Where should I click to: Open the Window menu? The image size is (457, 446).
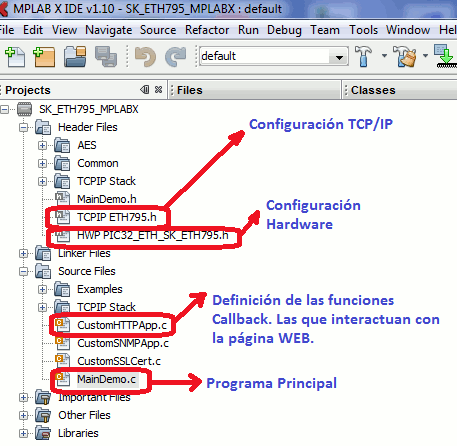click(408, 30)
